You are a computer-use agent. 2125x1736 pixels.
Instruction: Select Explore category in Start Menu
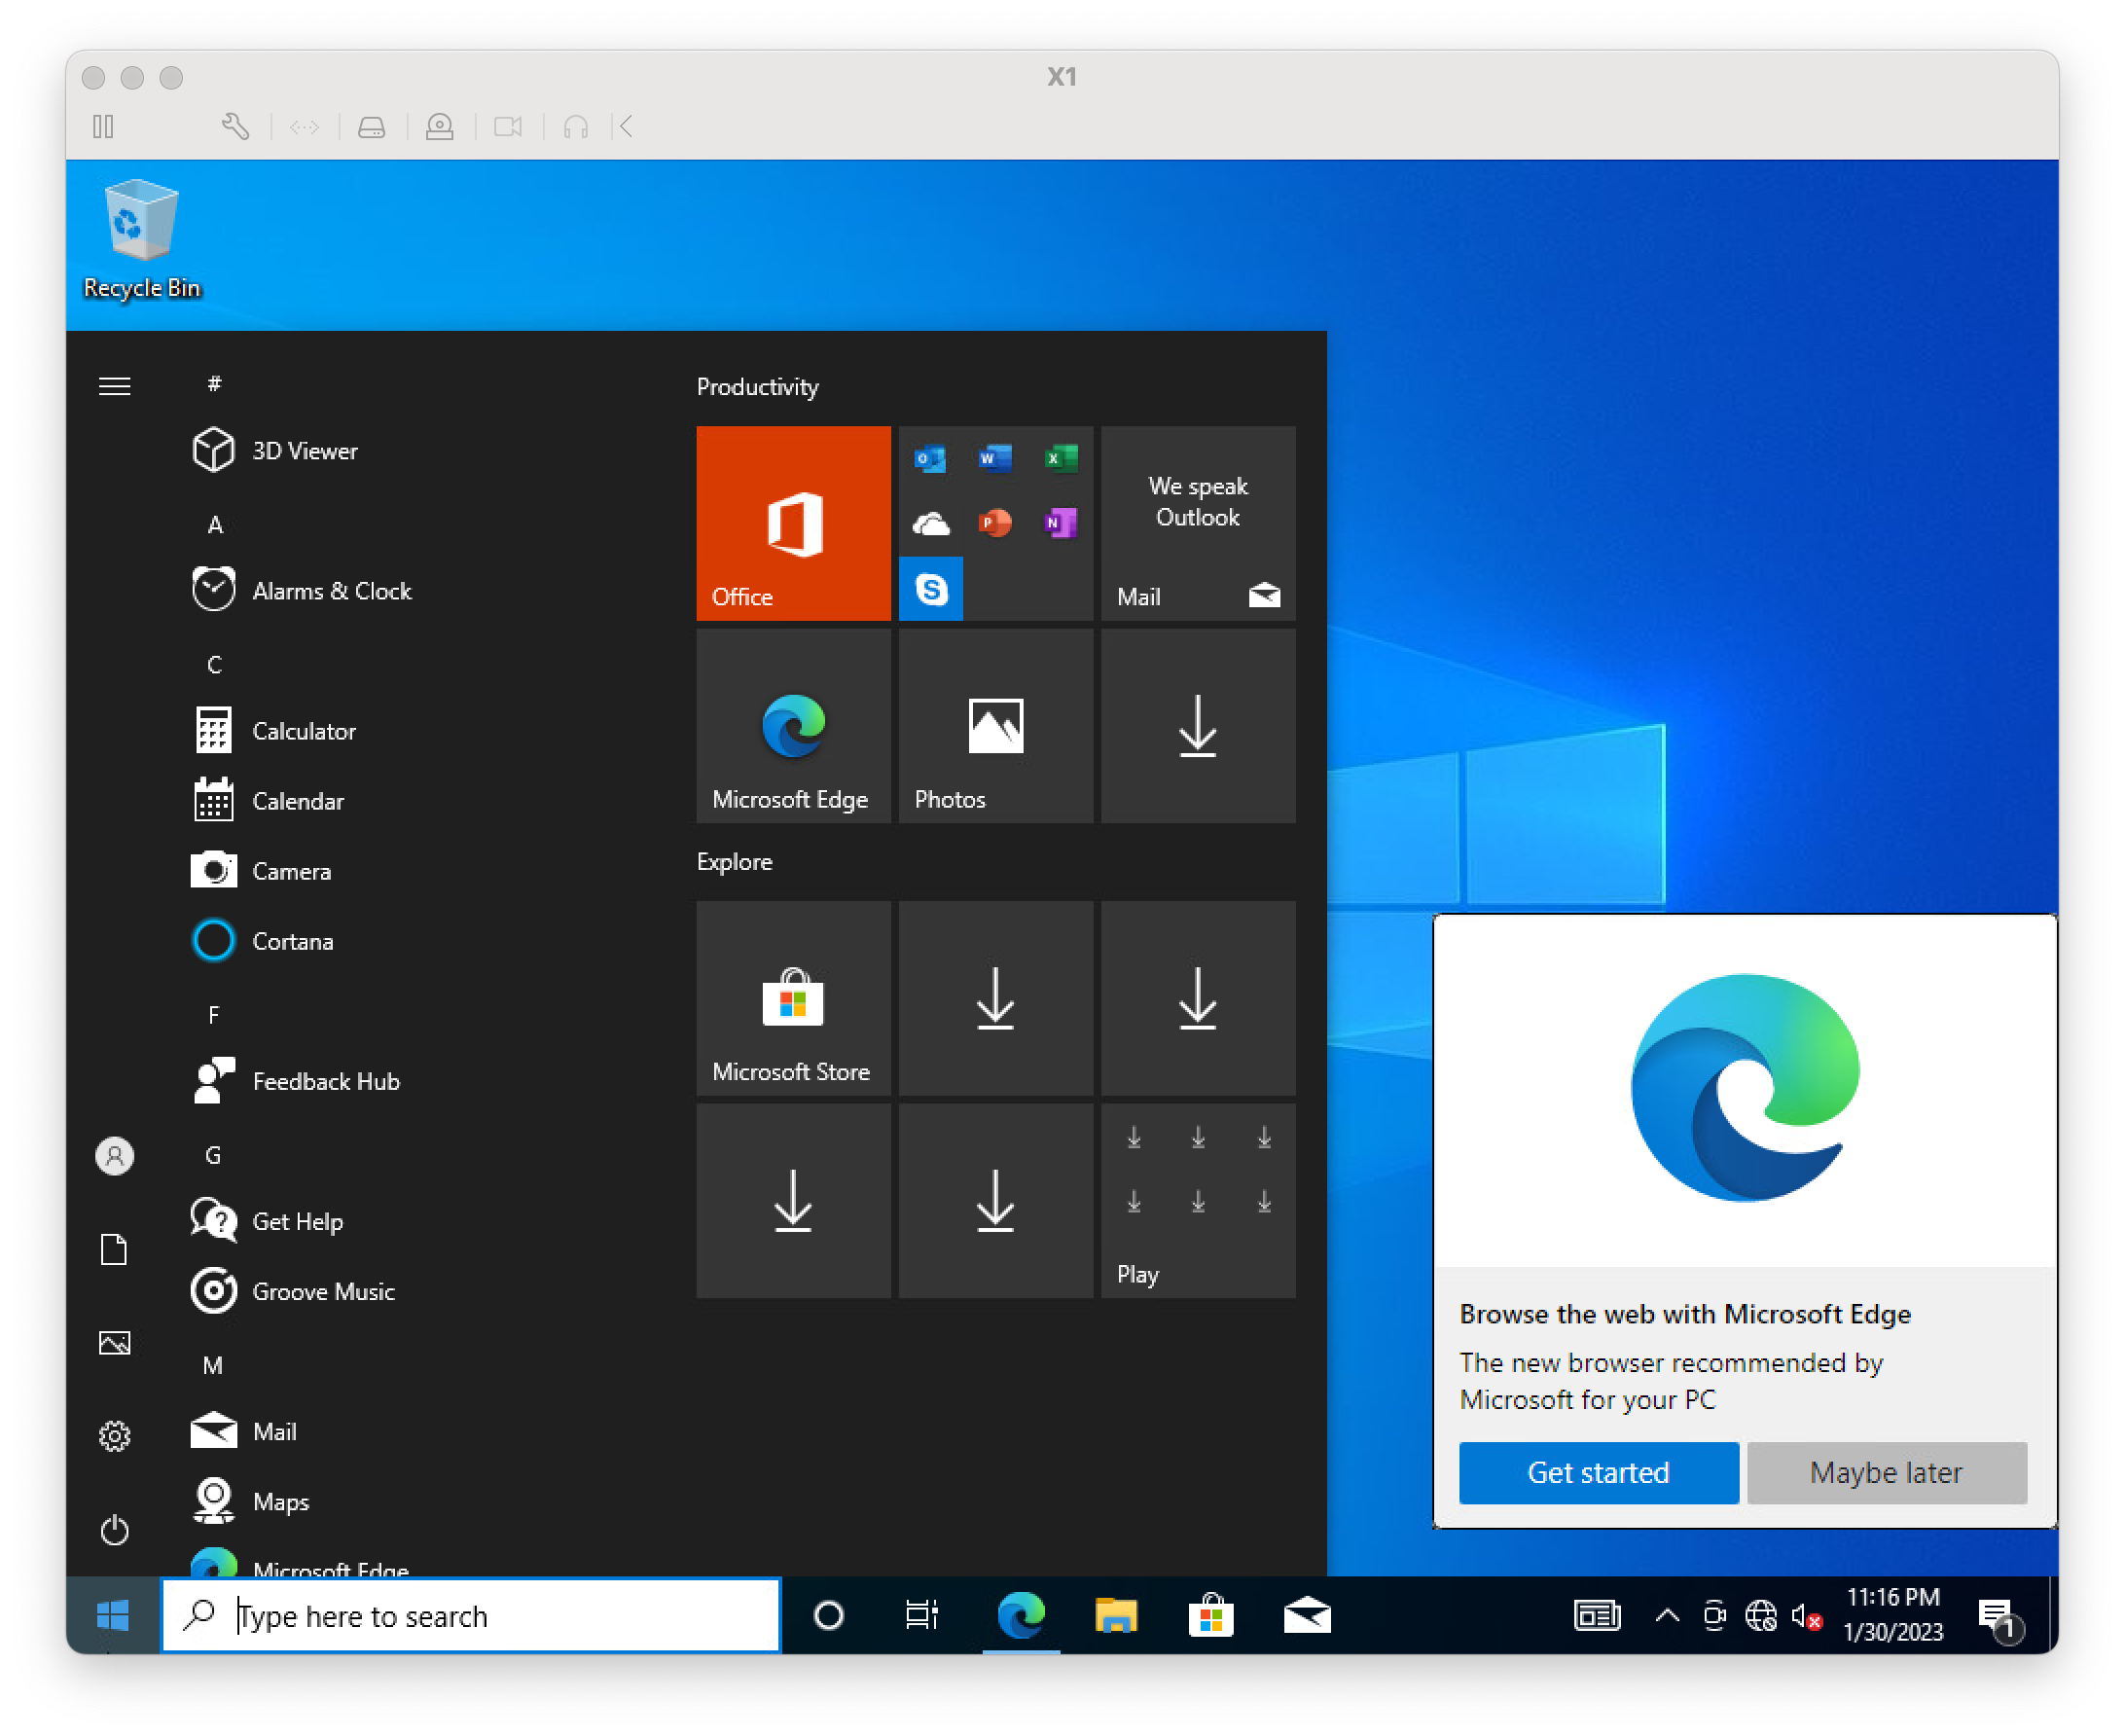point(736,862)
